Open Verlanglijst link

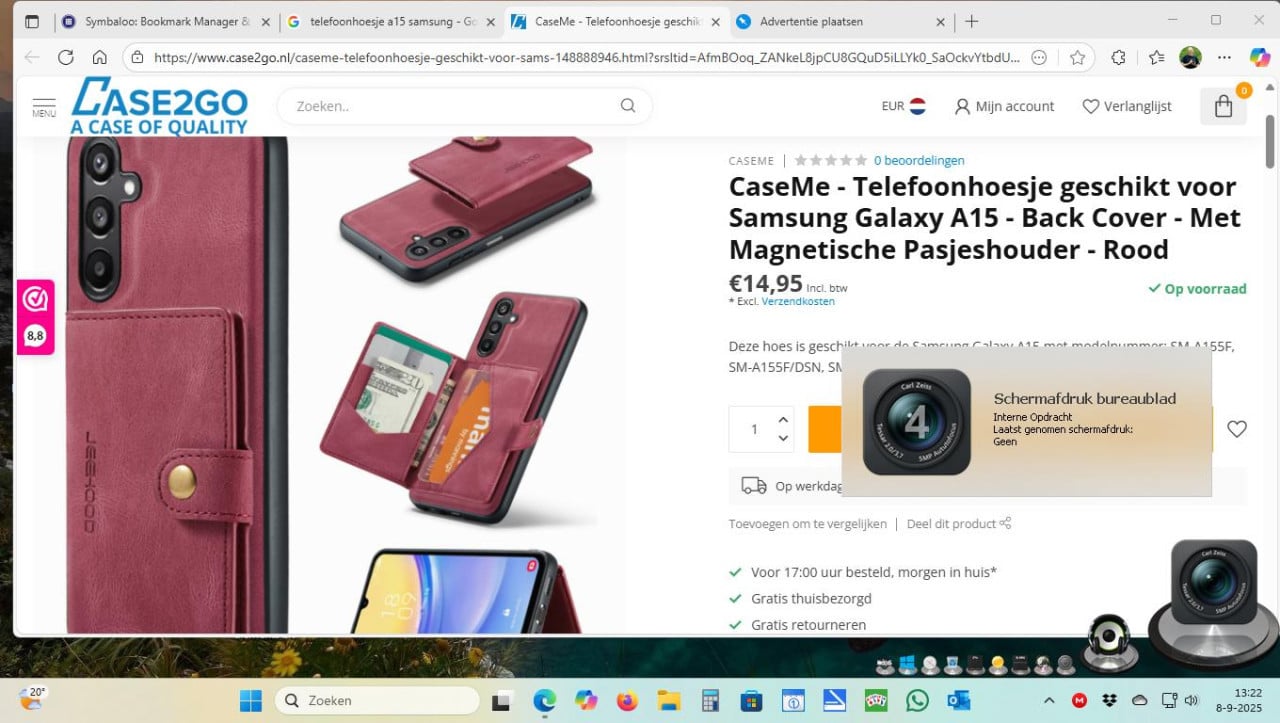(1127, 106)
